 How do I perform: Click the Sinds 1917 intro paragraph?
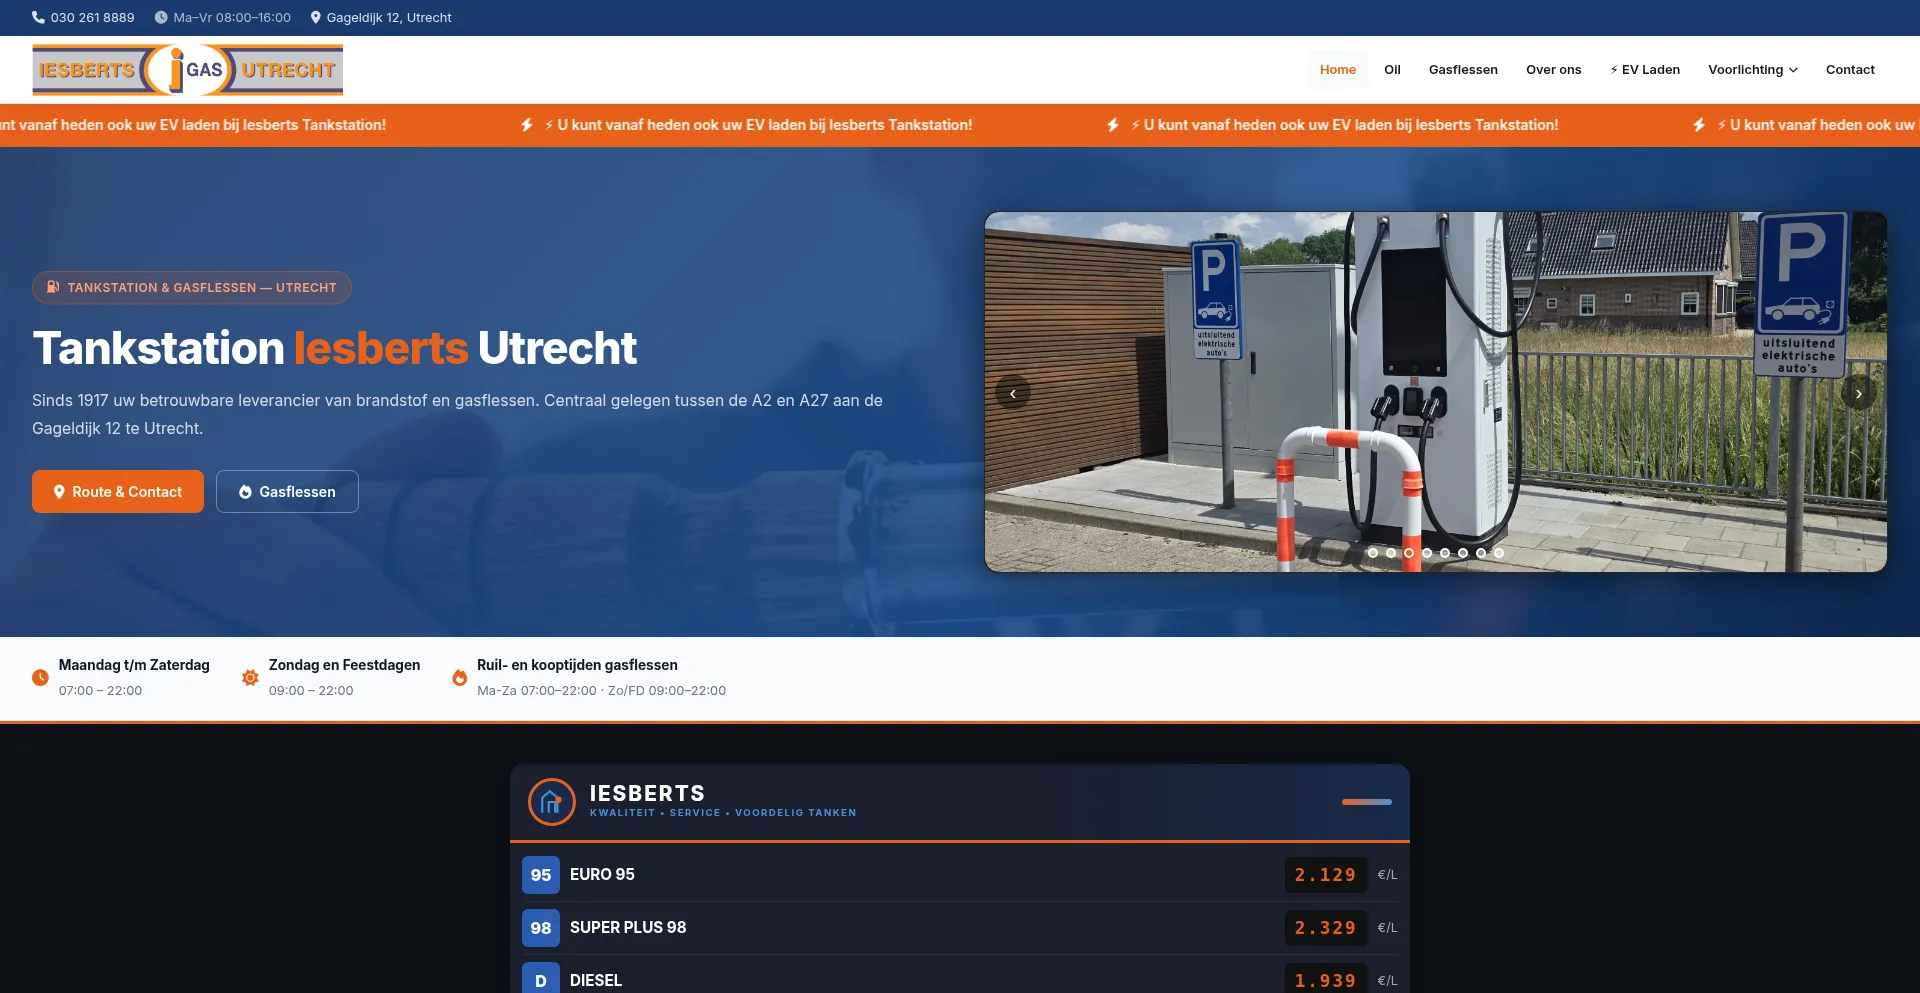pos(457,414)
